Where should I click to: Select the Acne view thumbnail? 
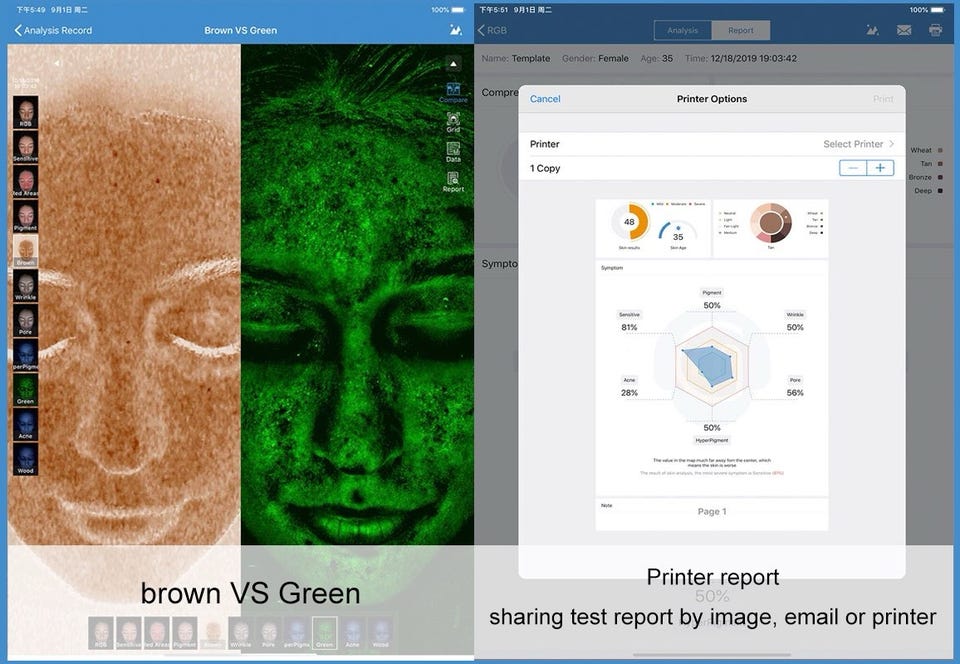pos(26,424)
